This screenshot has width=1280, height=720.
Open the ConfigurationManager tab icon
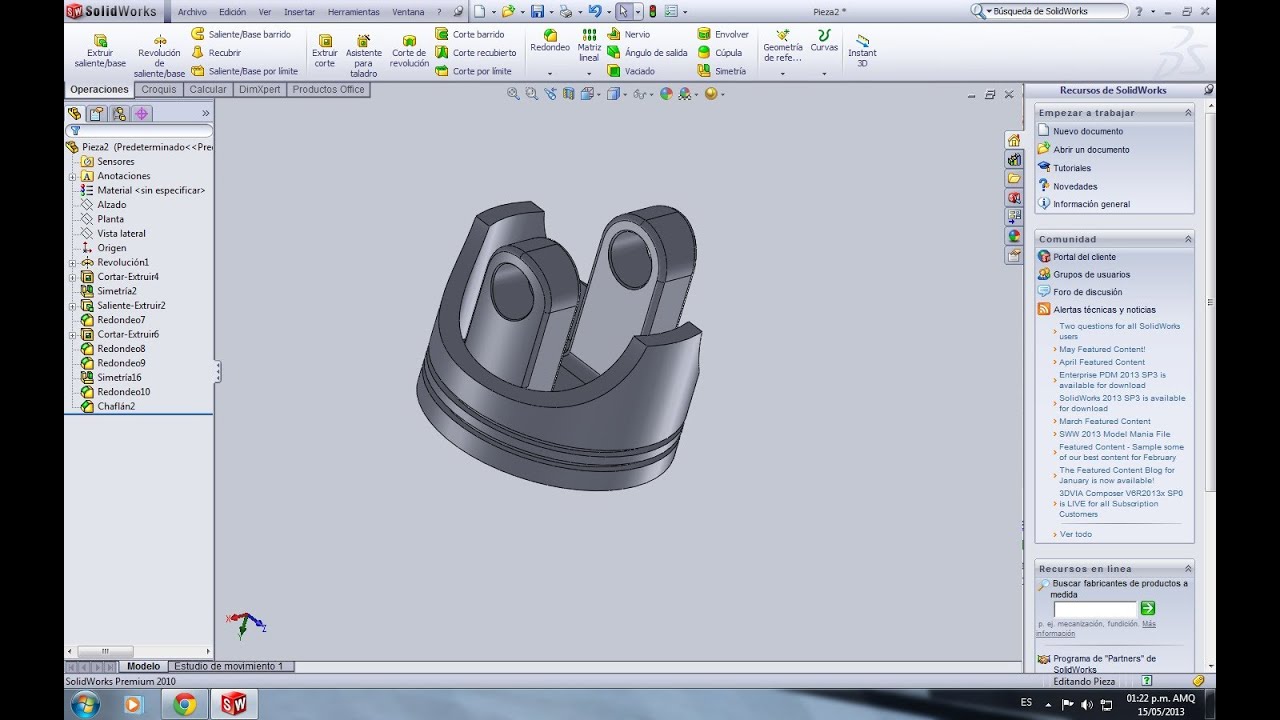pos(119,114)
